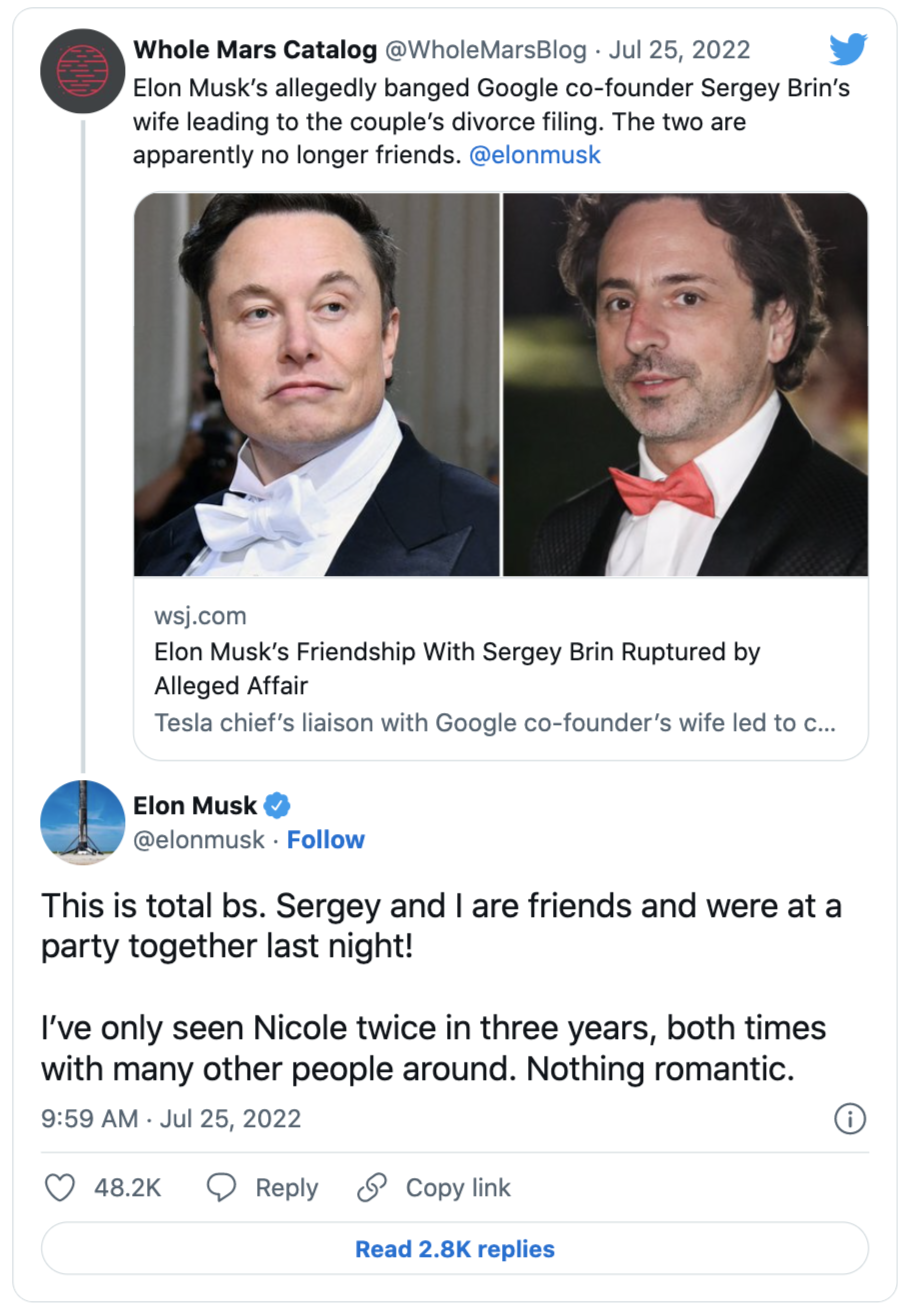Screen dimensions: 908x1316
Task: Like the tweet with heart icon
Action: 62,1187
